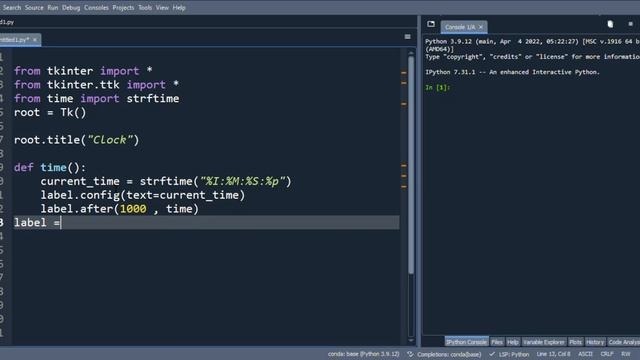The height and width of the screenshot is (360, 640).
Task: Click the Completions: conda(base) status entry
Action: 444,354
